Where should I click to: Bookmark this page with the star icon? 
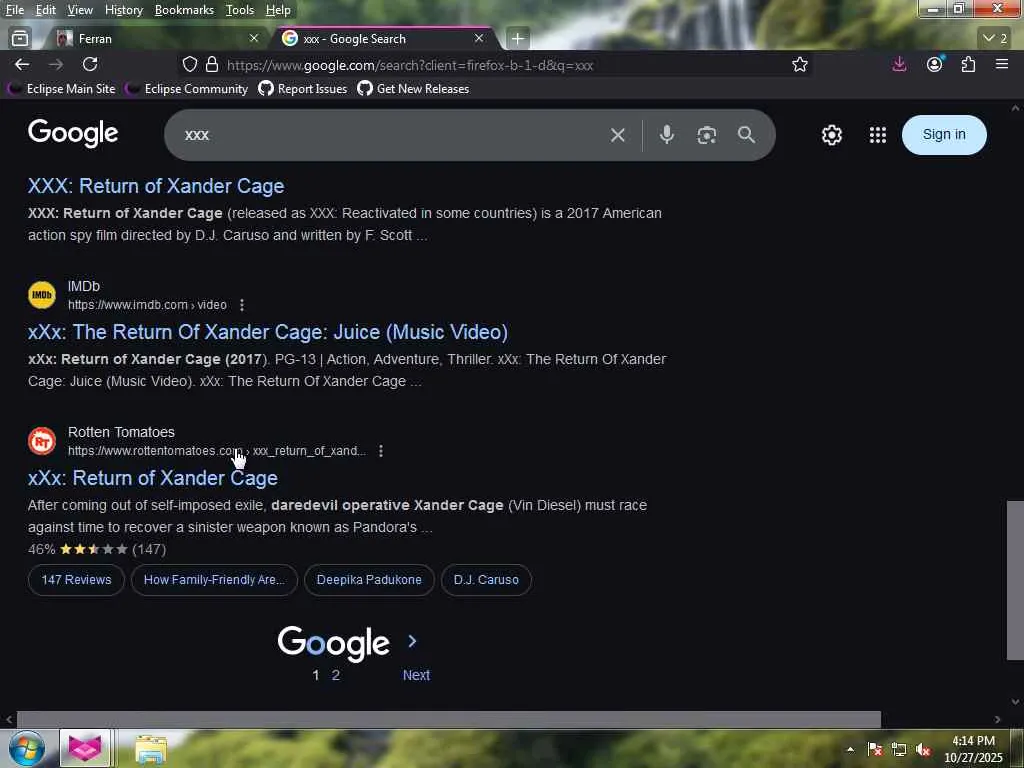click(800, 64)
